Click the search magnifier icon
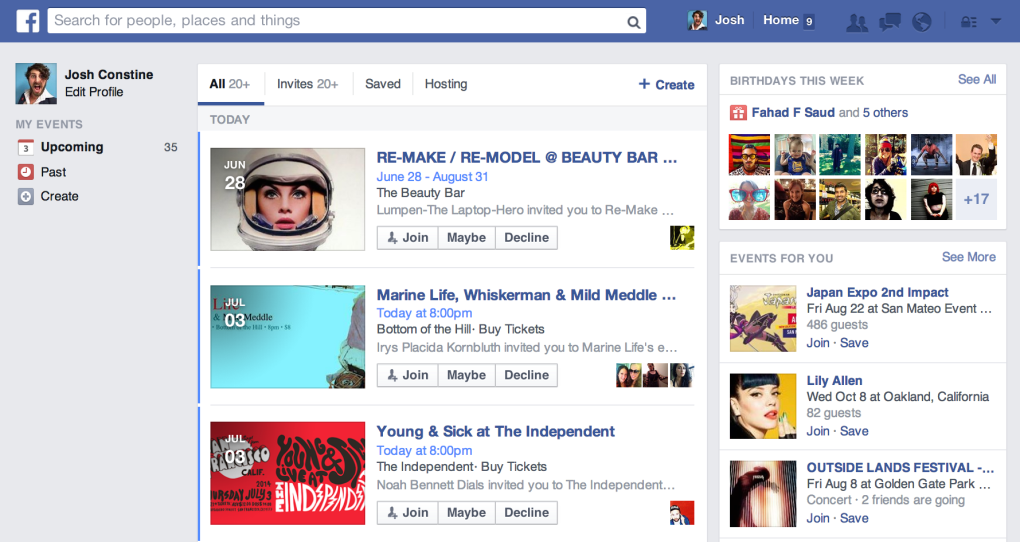Screen dimensions: 1020x542 coord(633,22)
